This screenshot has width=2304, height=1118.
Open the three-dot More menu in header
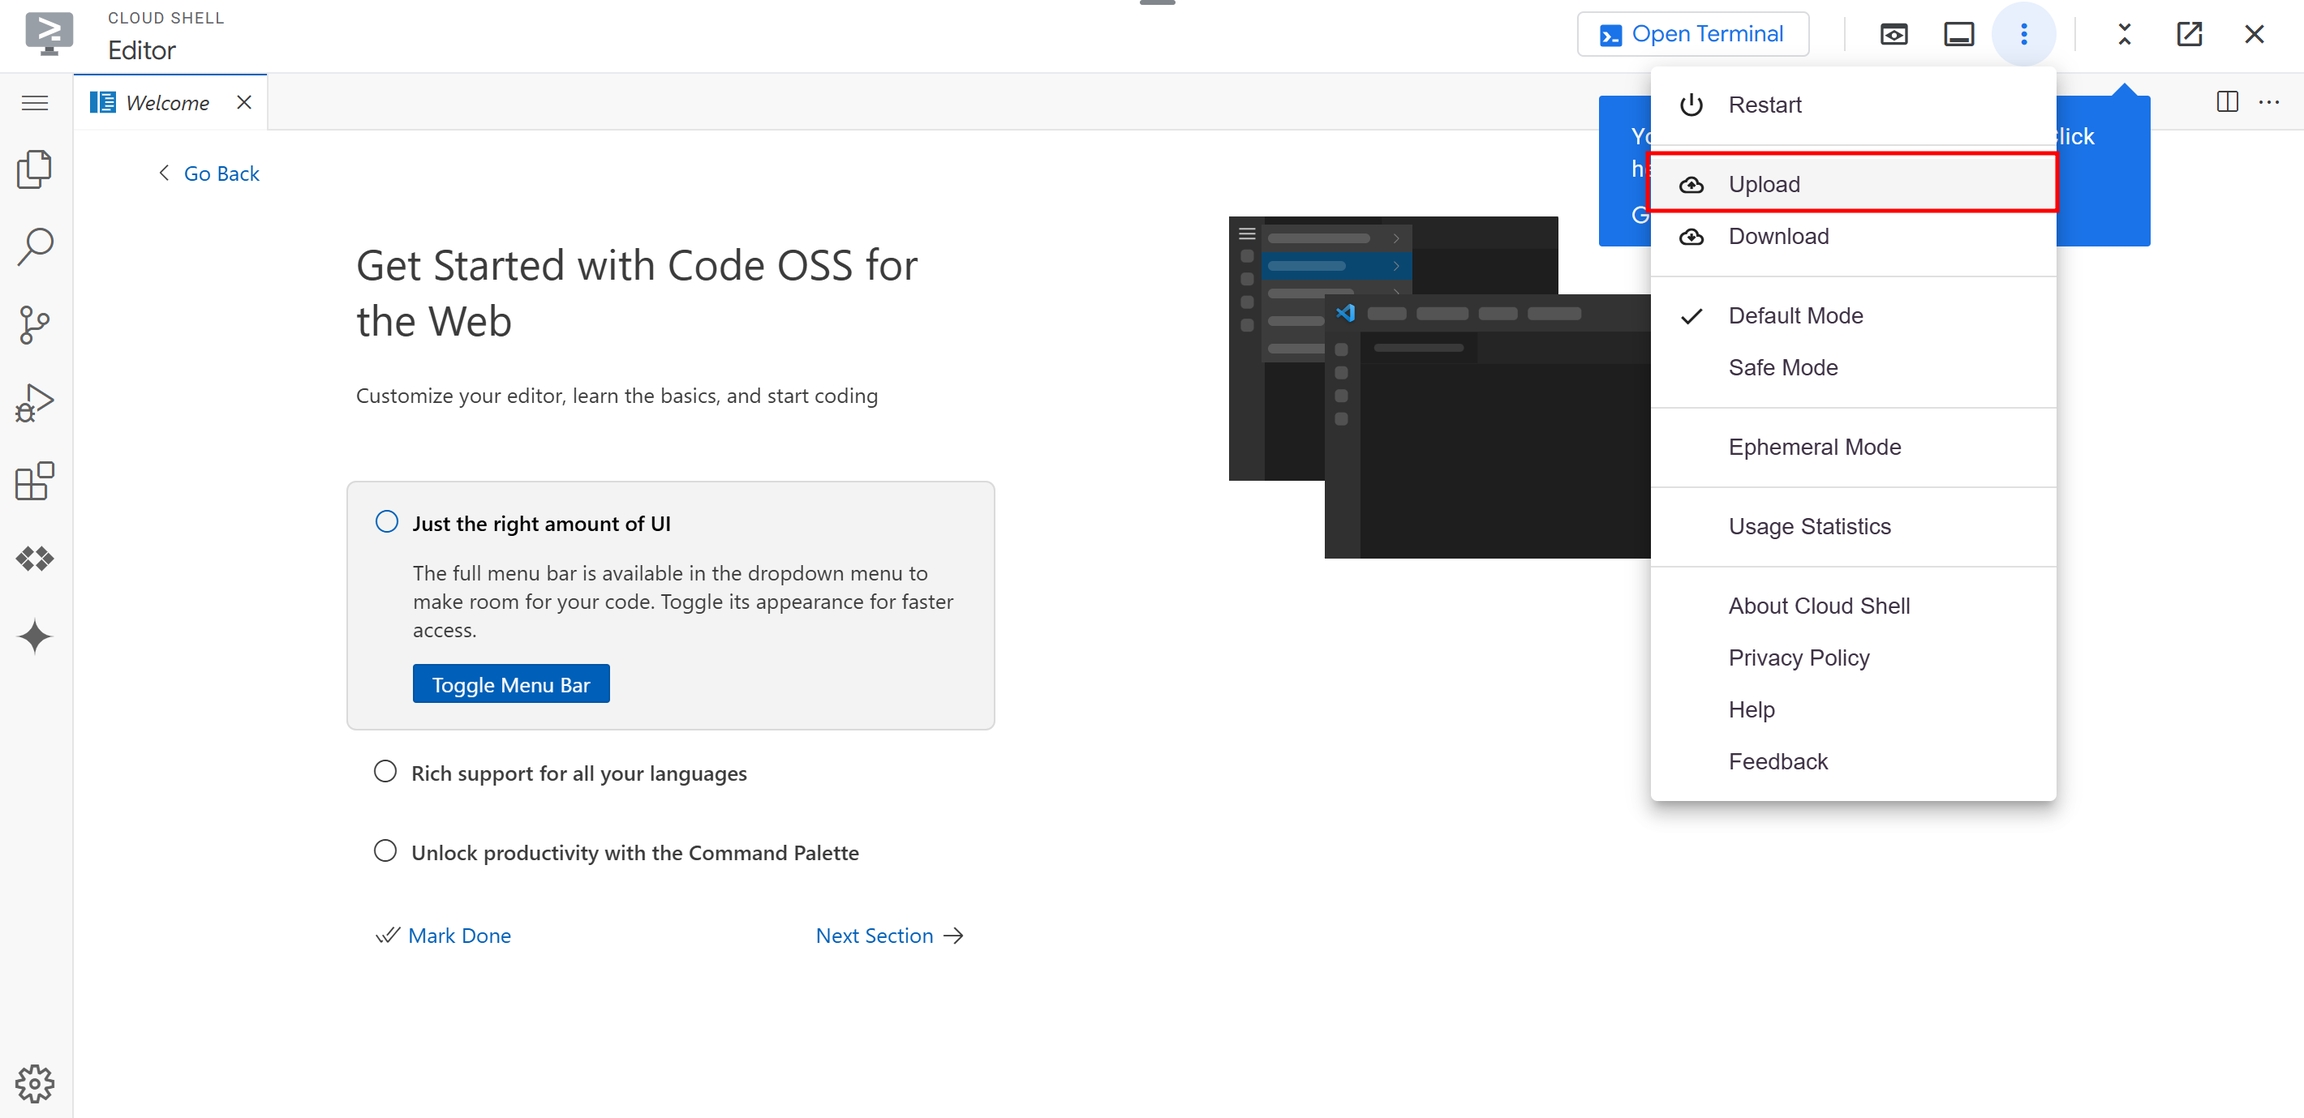pos(2023,34)
